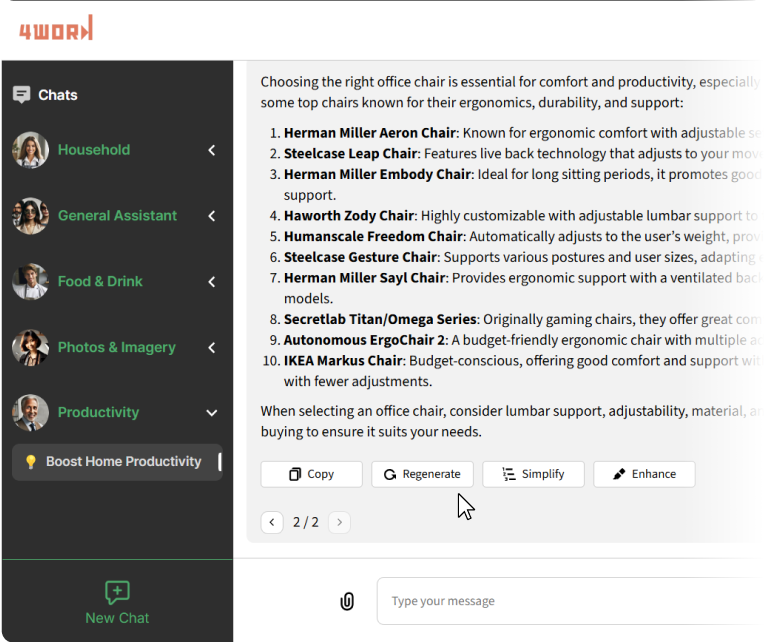Click the Regenerate button
764x644 pixels.
coord(422,474)
